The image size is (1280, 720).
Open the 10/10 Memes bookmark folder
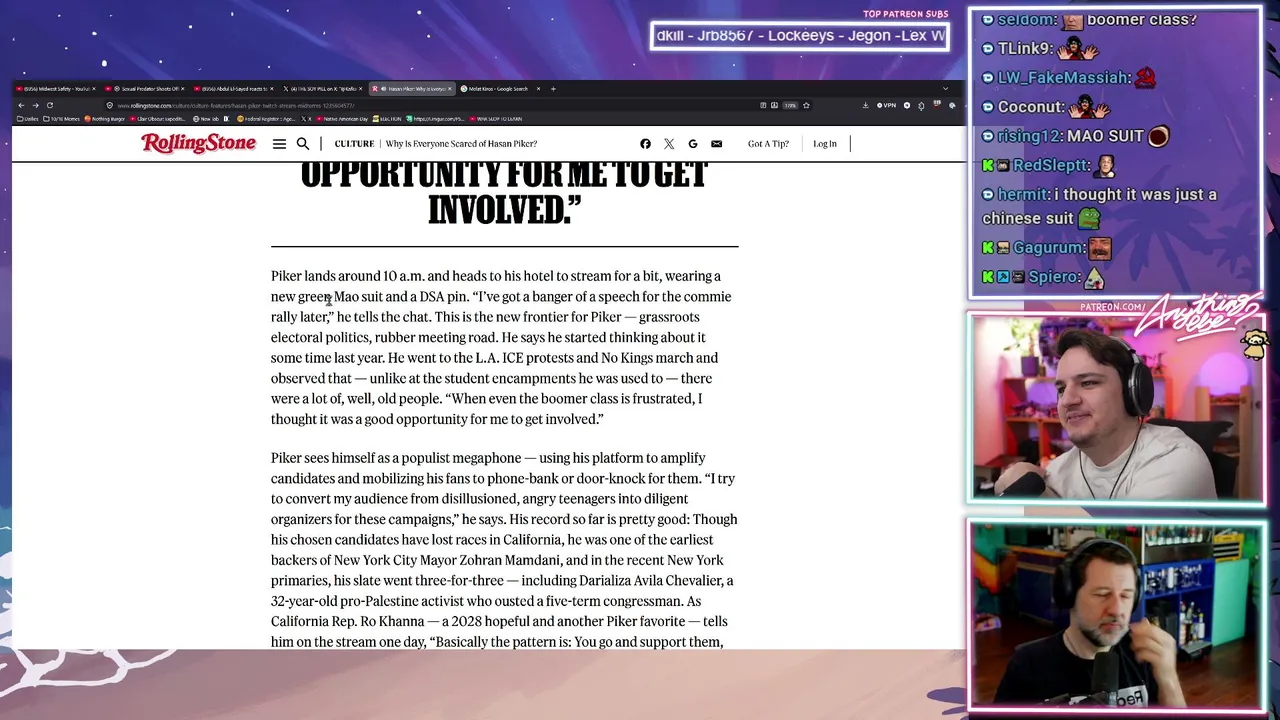(x=62, y=119)
